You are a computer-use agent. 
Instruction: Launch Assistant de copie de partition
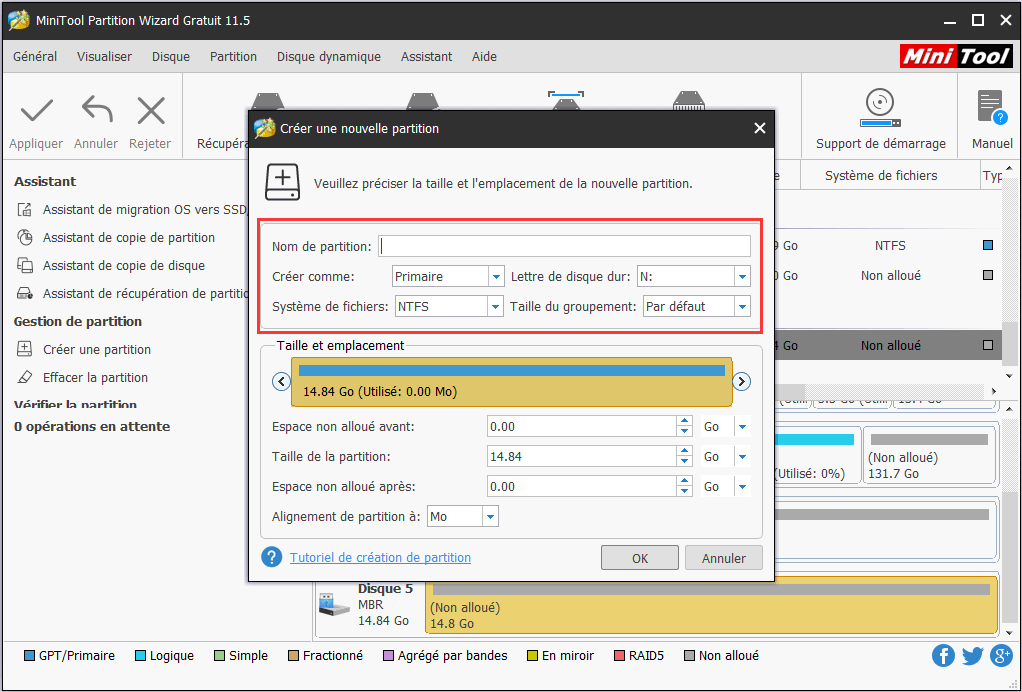(116, 238)
